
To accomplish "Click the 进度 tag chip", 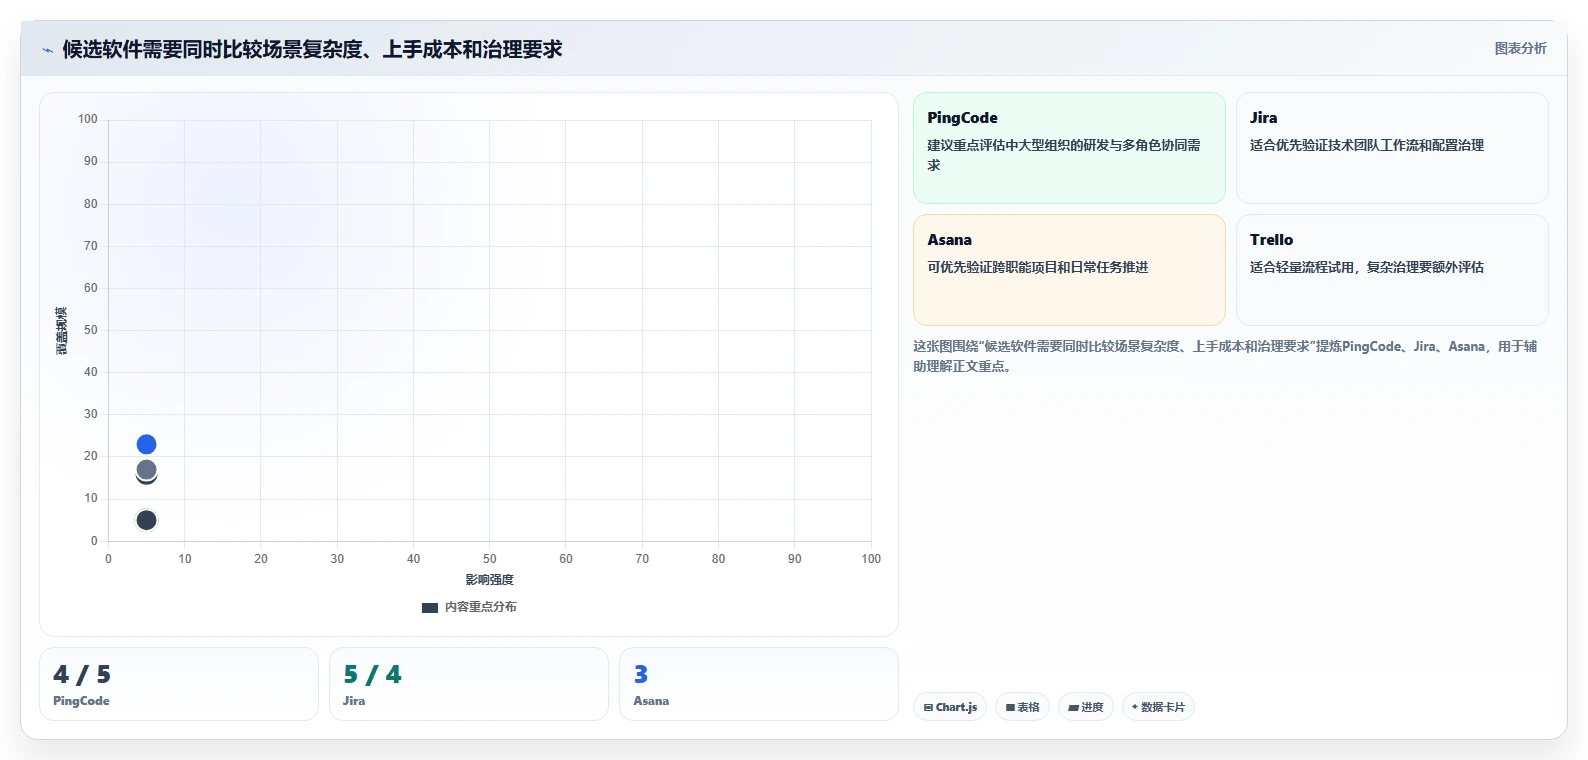I will coord(1086,707).
